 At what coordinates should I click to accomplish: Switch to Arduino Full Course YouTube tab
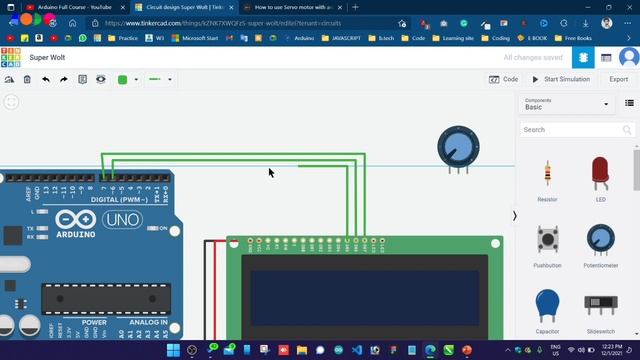76,7
